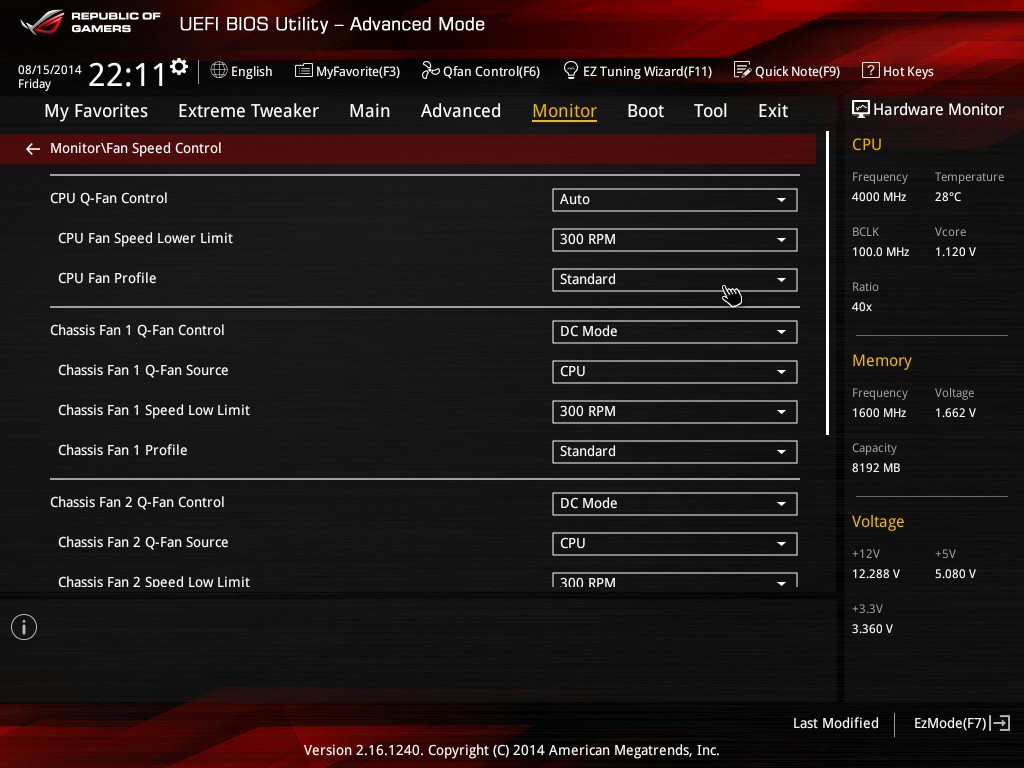The image size is (1024, 768).
Task: Select Chassis Fan 2 Q-Fan Control label
Action: tap(137, 502)
